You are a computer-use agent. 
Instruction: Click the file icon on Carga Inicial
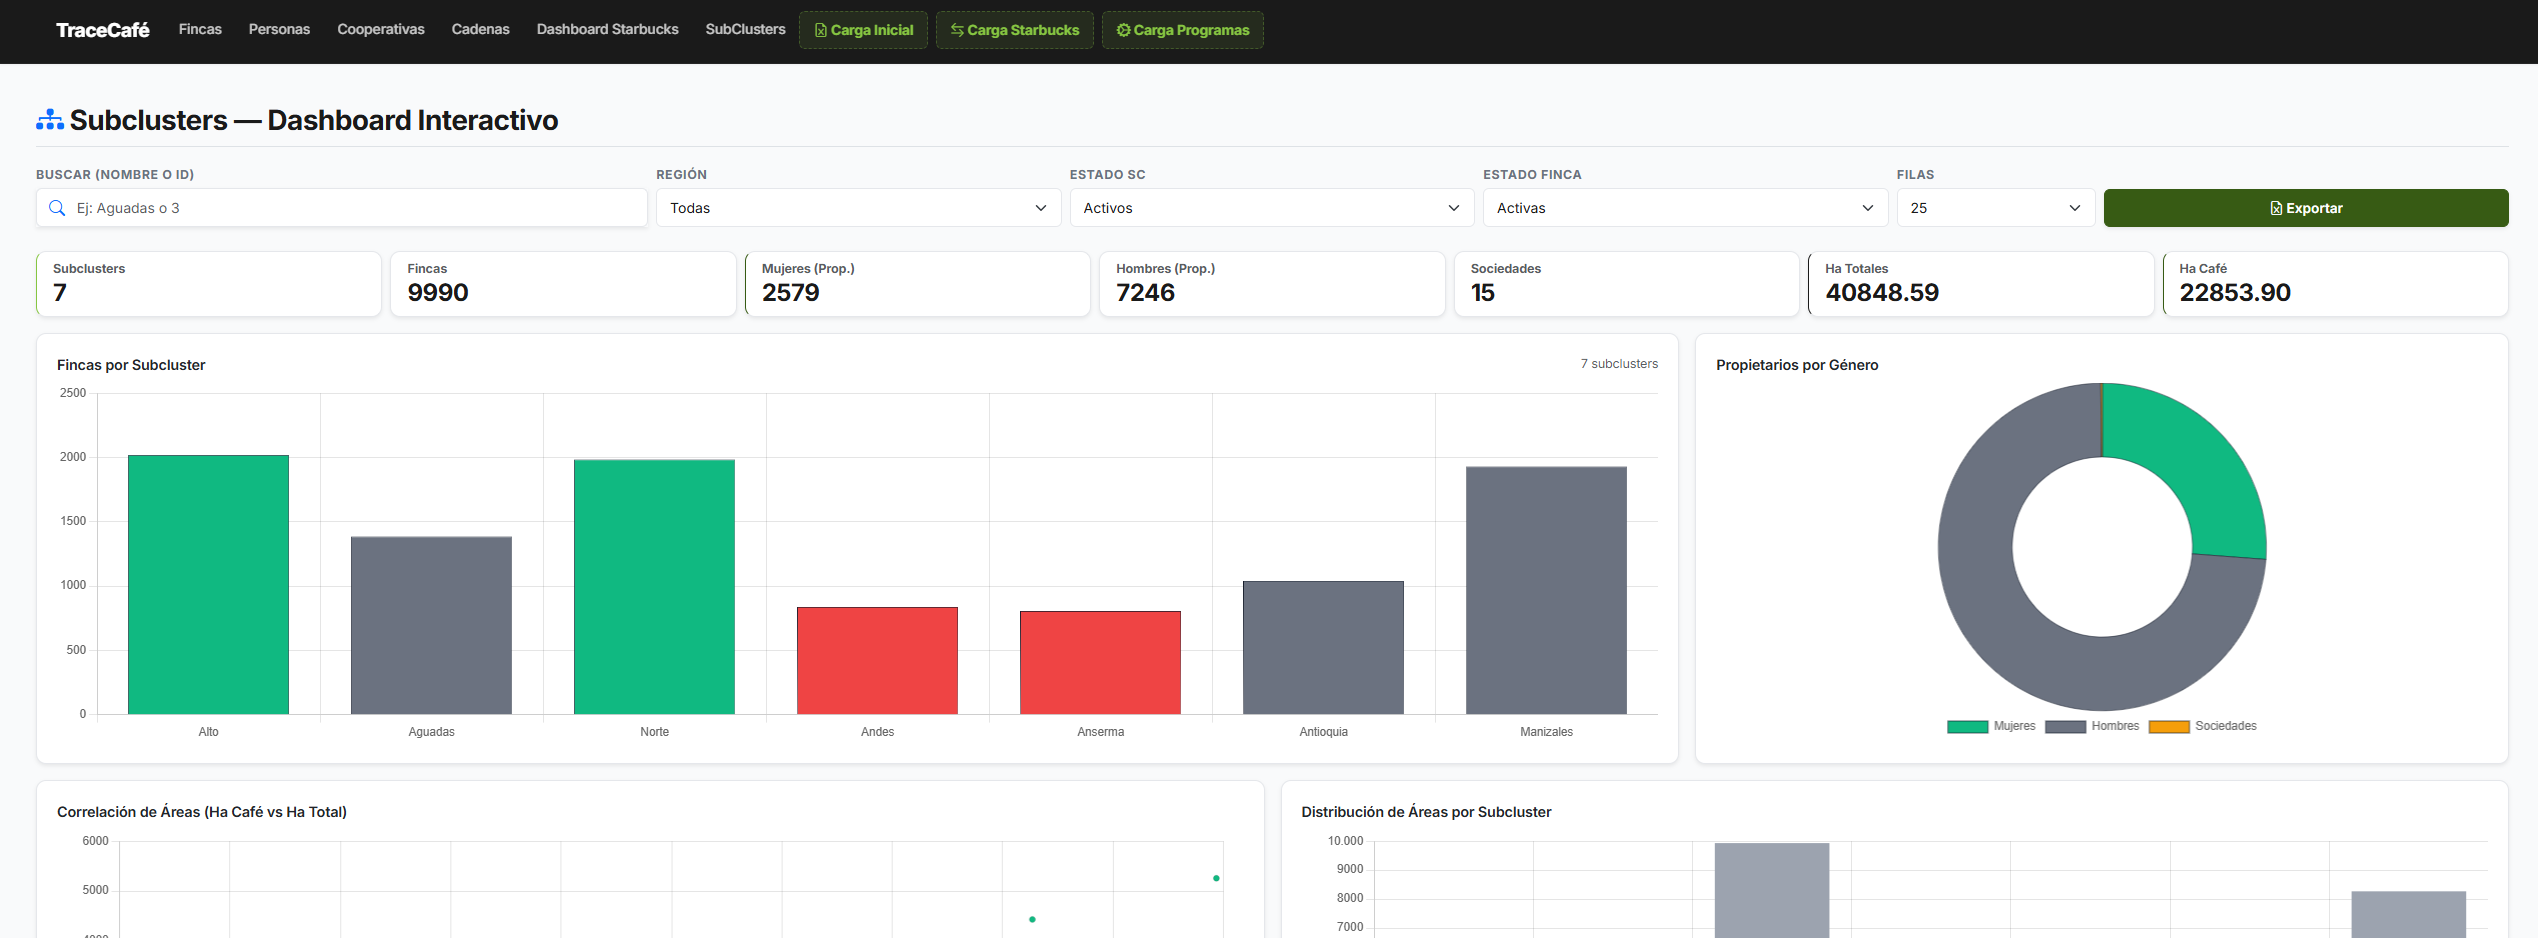pos(820,30)
